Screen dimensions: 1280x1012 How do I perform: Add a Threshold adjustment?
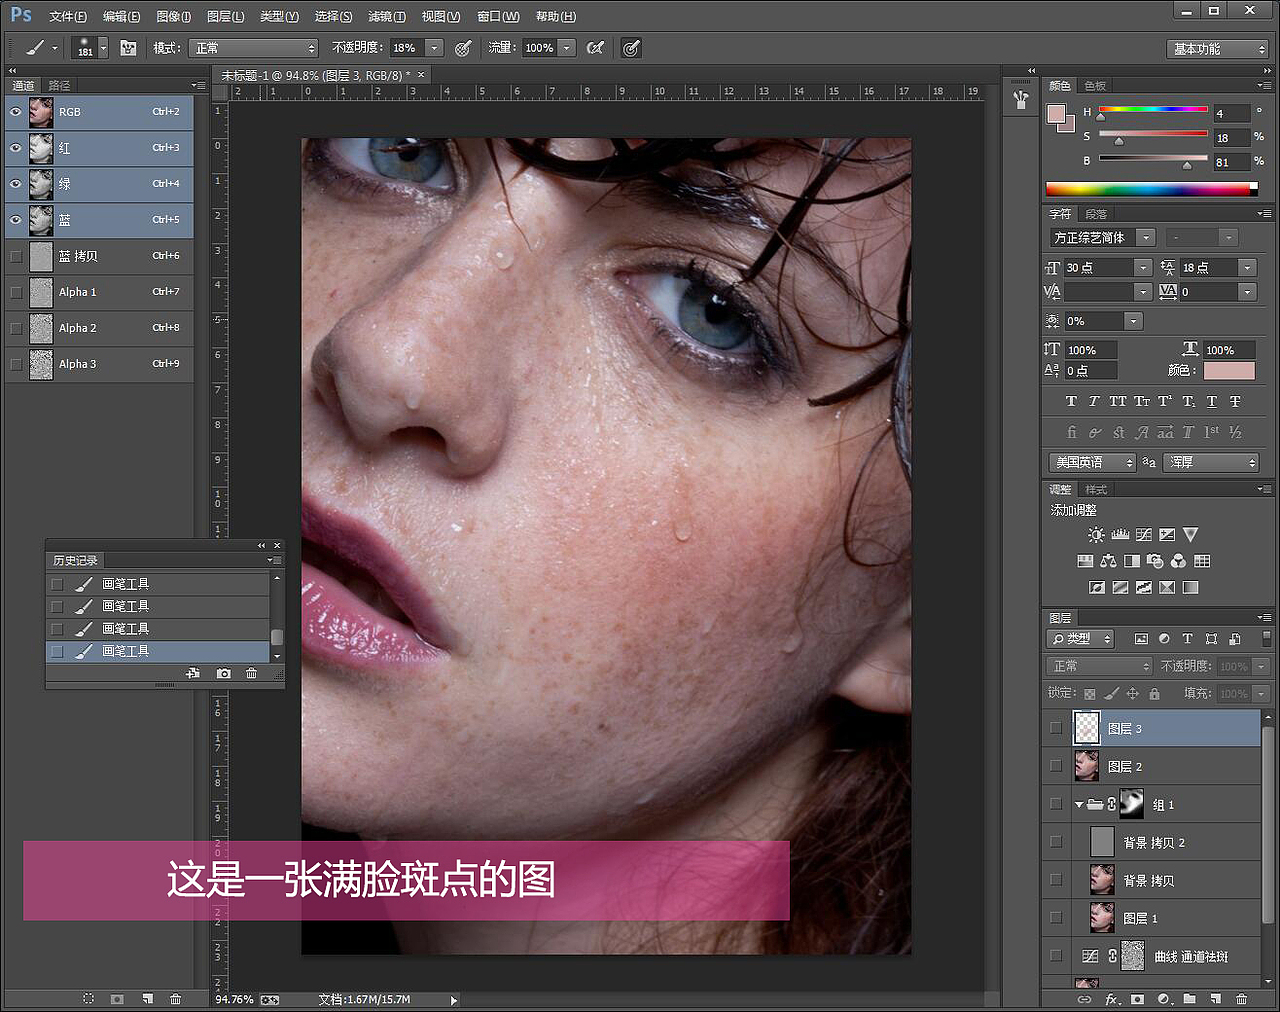tap(1144, 587)
